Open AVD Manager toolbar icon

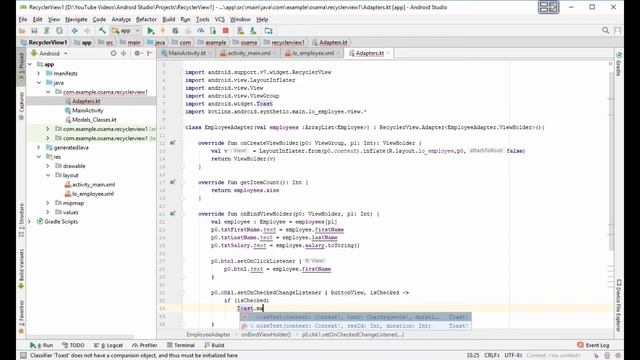[x=240, y=31]
